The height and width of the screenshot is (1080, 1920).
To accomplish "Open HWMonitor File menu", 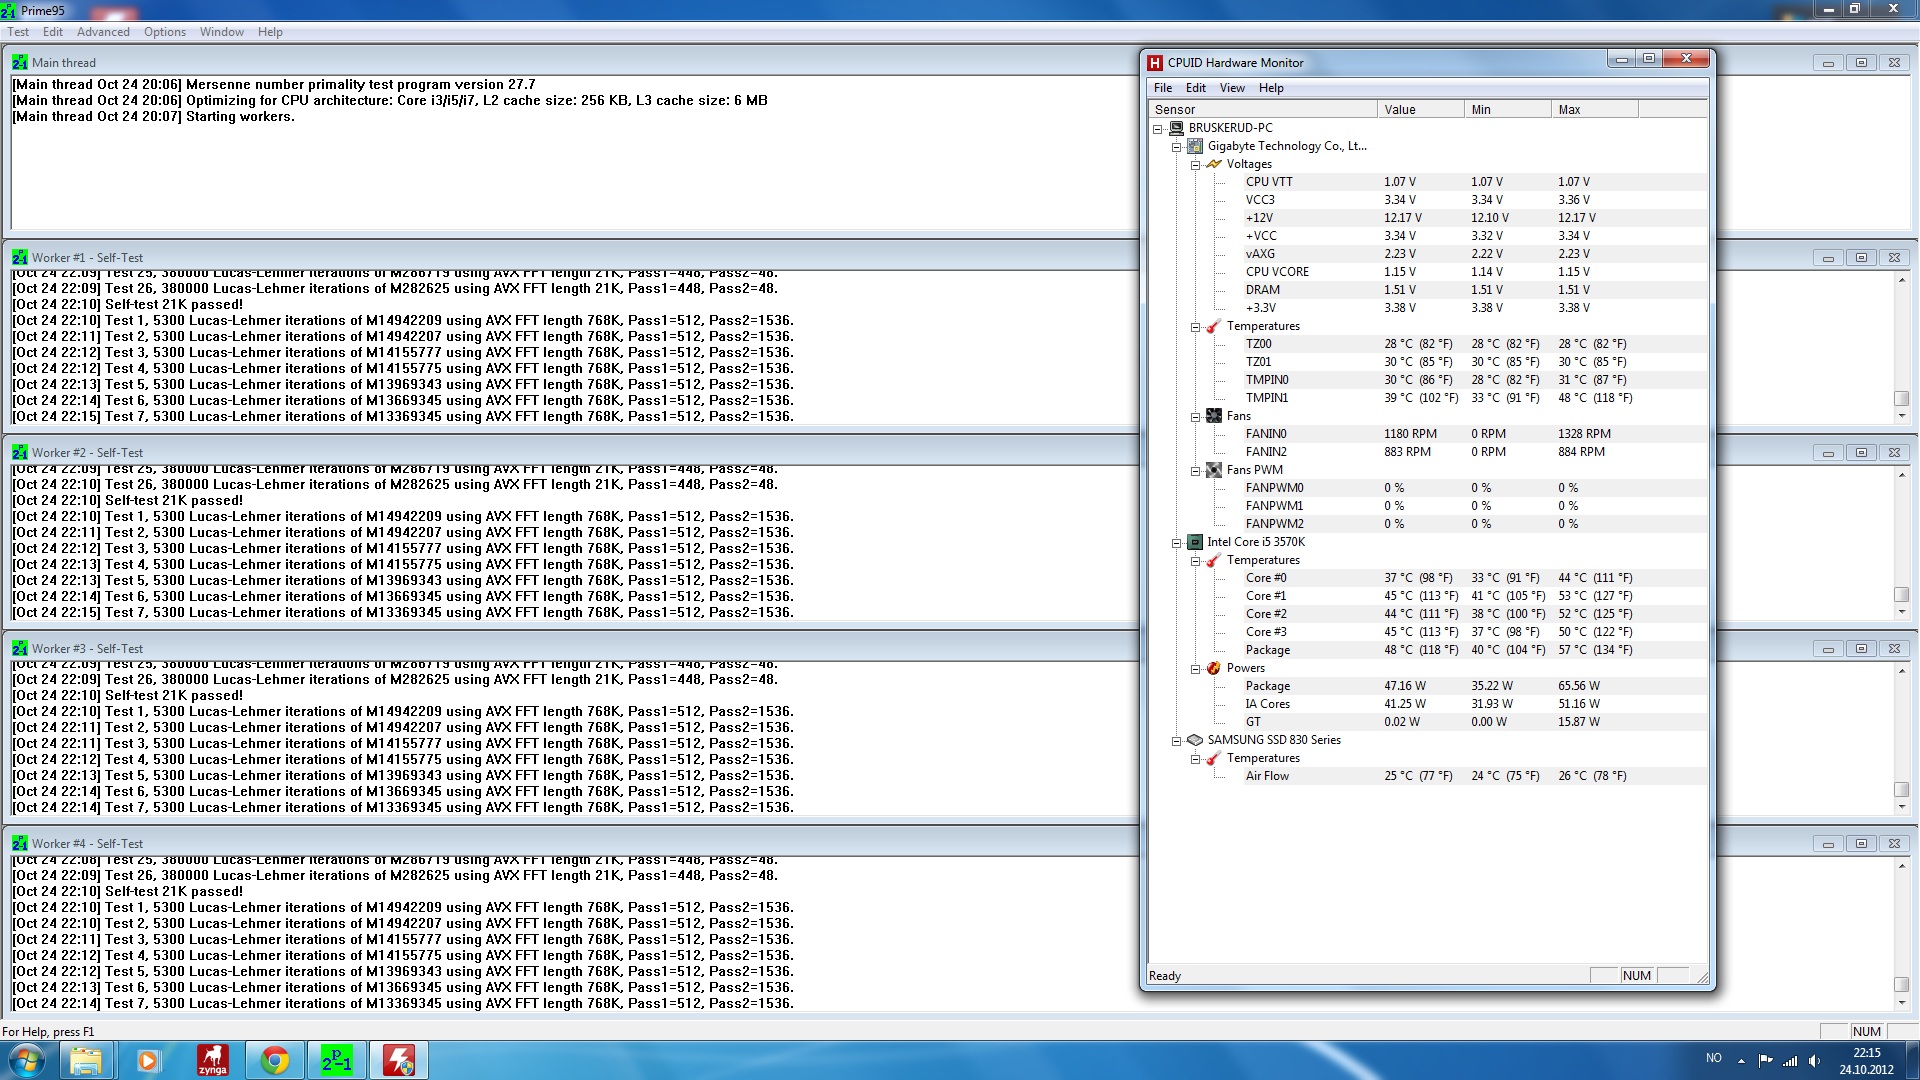I will point(1163,88).
